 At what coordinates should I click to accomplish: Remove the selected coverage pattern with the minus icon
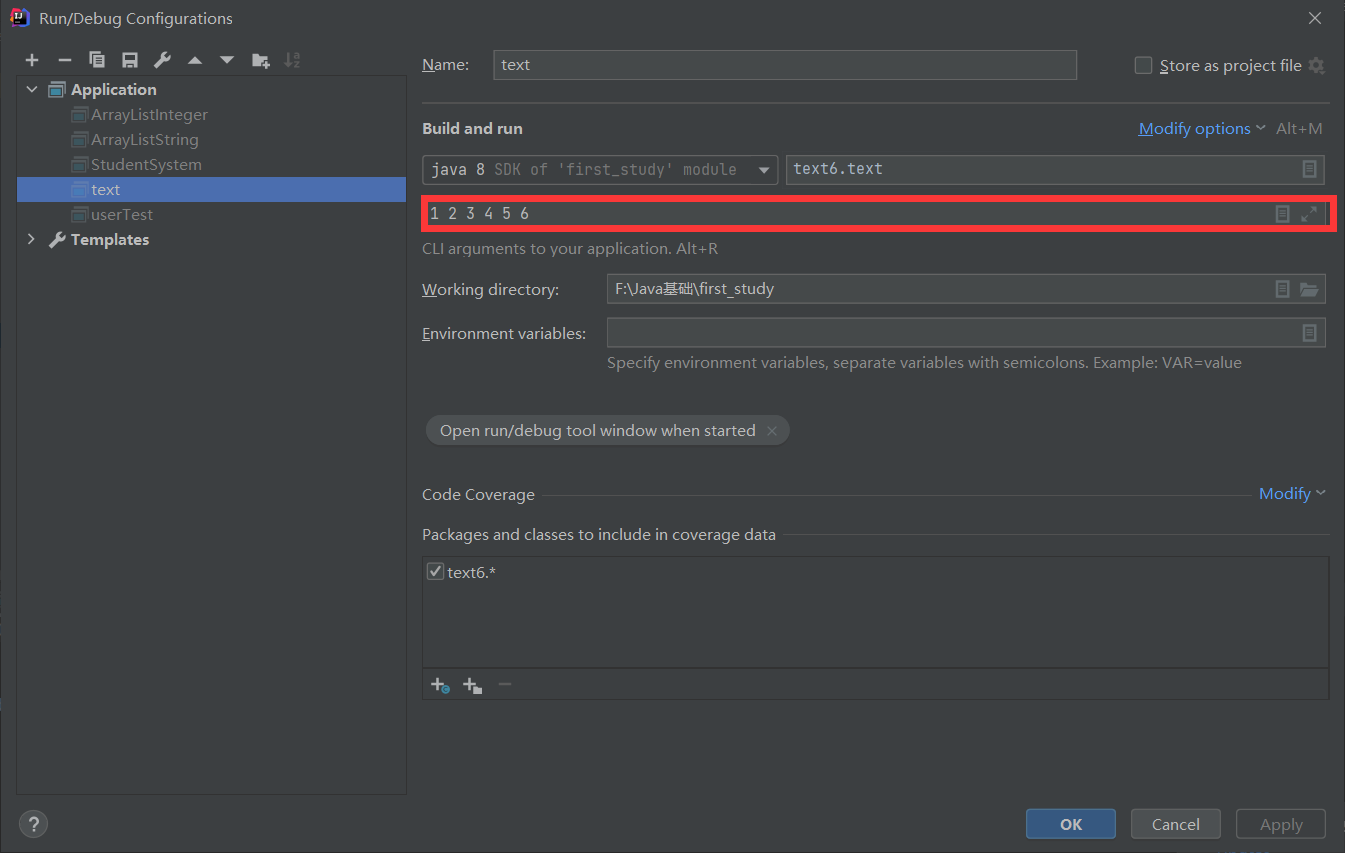pyautogui.click(x=505, y=685)
